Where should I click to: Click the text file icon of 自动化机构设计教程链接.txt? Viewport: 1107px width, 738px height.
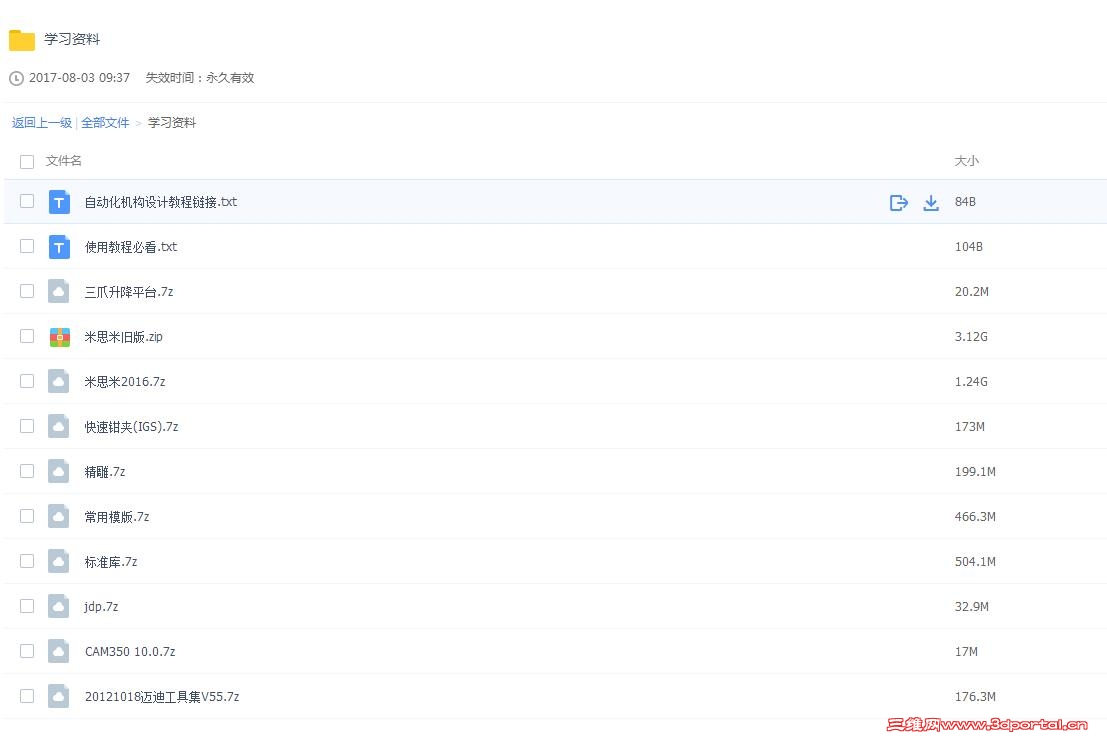click(59, 202)
